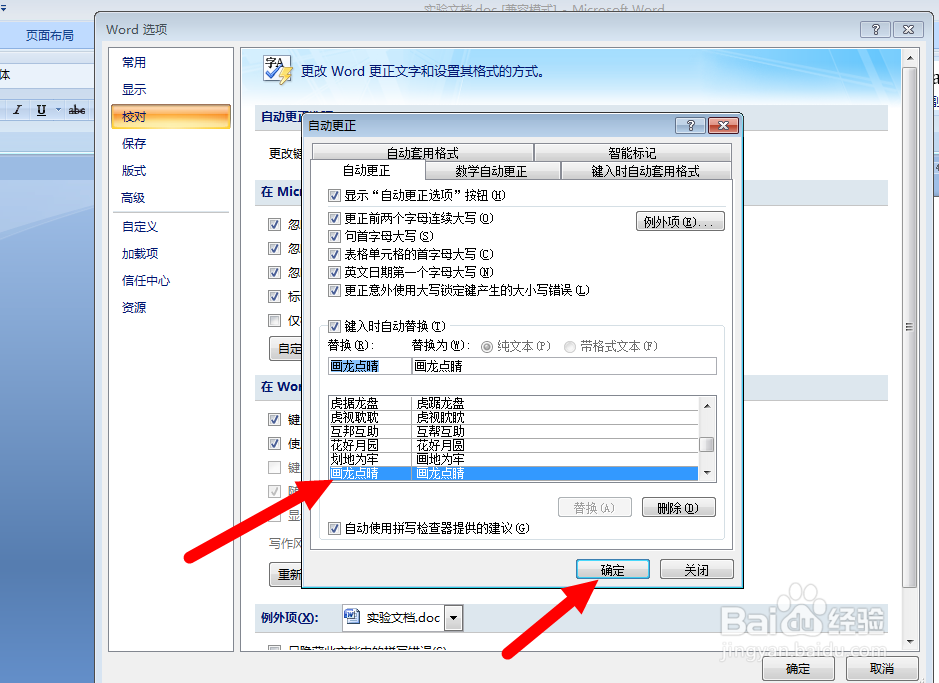Image resolution: width=939 pixels, height=683 pixels.
Task: Click 取消 at bottom of Word Options
Action: 882,669
